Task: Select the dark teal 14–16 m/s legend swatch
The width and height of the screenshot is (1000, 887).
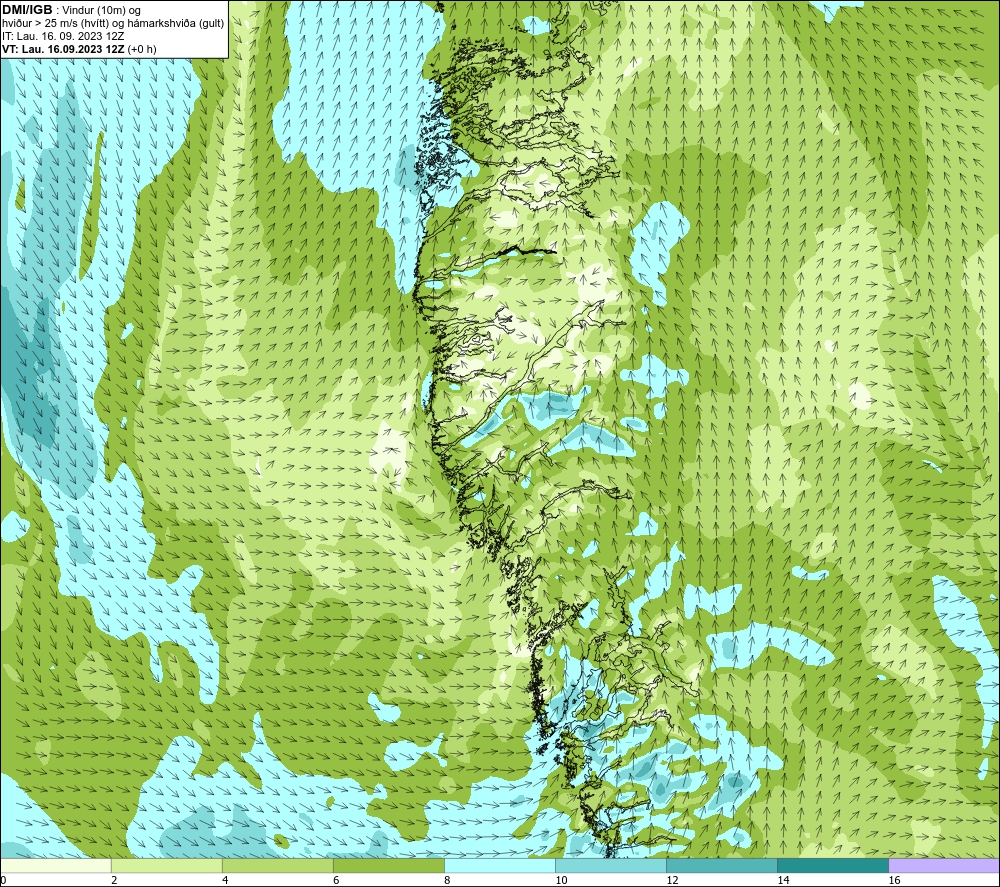Action: point(833,865)
